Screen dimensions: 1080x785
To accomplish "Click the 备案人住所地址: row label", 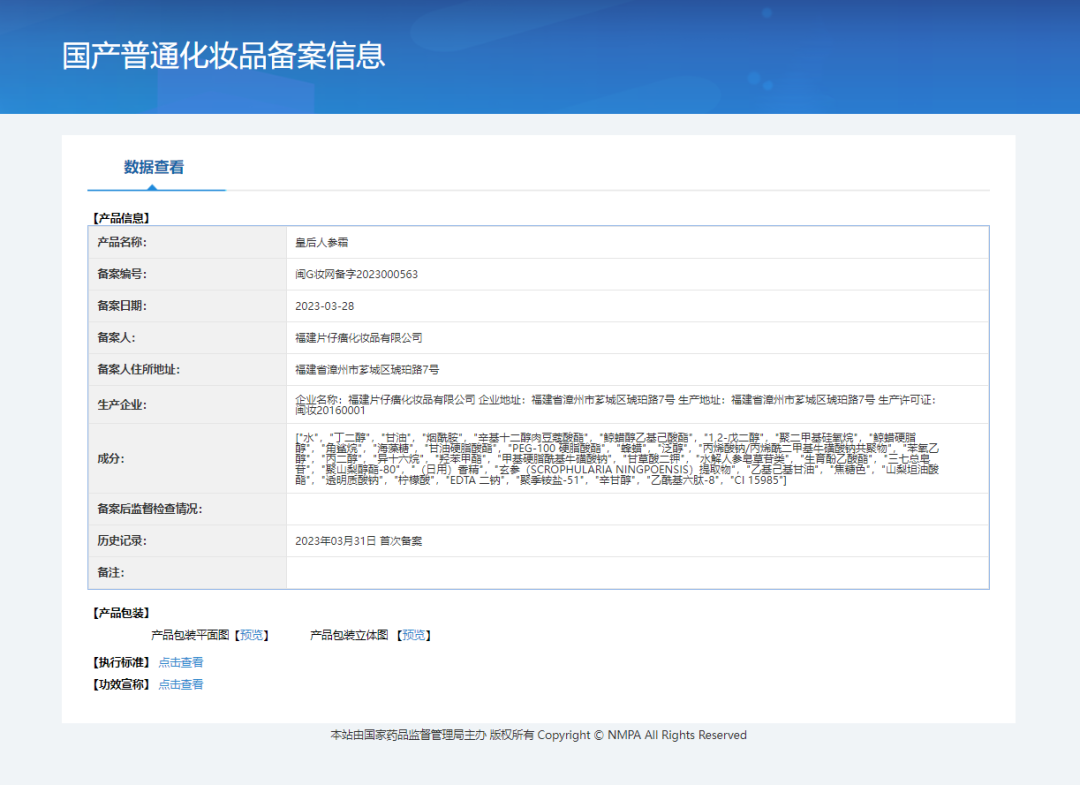I will (138, 370).
